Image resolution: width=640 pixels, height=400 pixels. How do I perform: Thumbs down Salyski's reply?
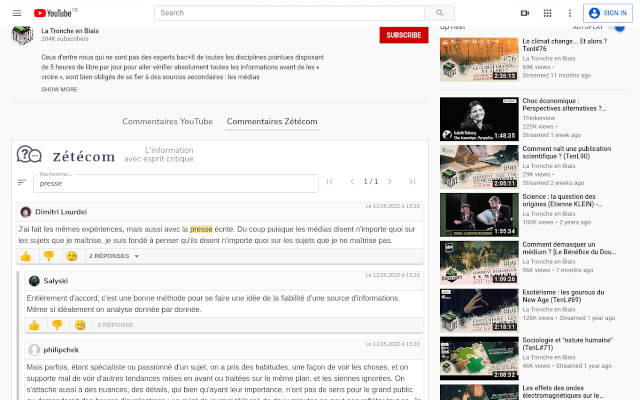(x=57, y=325)
